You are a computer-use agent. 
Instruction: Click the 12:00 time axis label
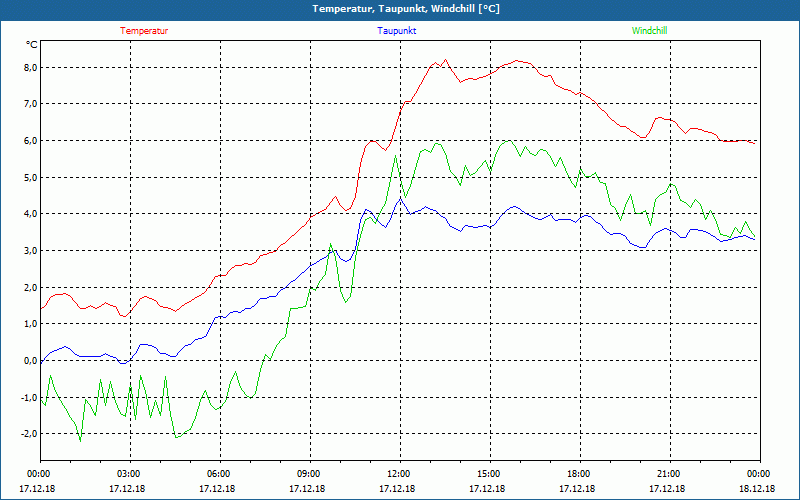click(x=397, y=474)
